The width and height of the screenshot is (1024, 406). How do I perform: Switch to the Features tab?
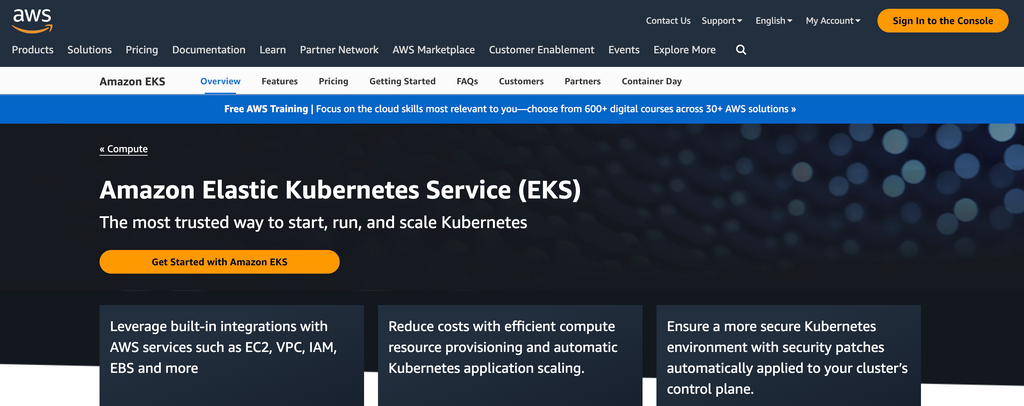(280, 81)
